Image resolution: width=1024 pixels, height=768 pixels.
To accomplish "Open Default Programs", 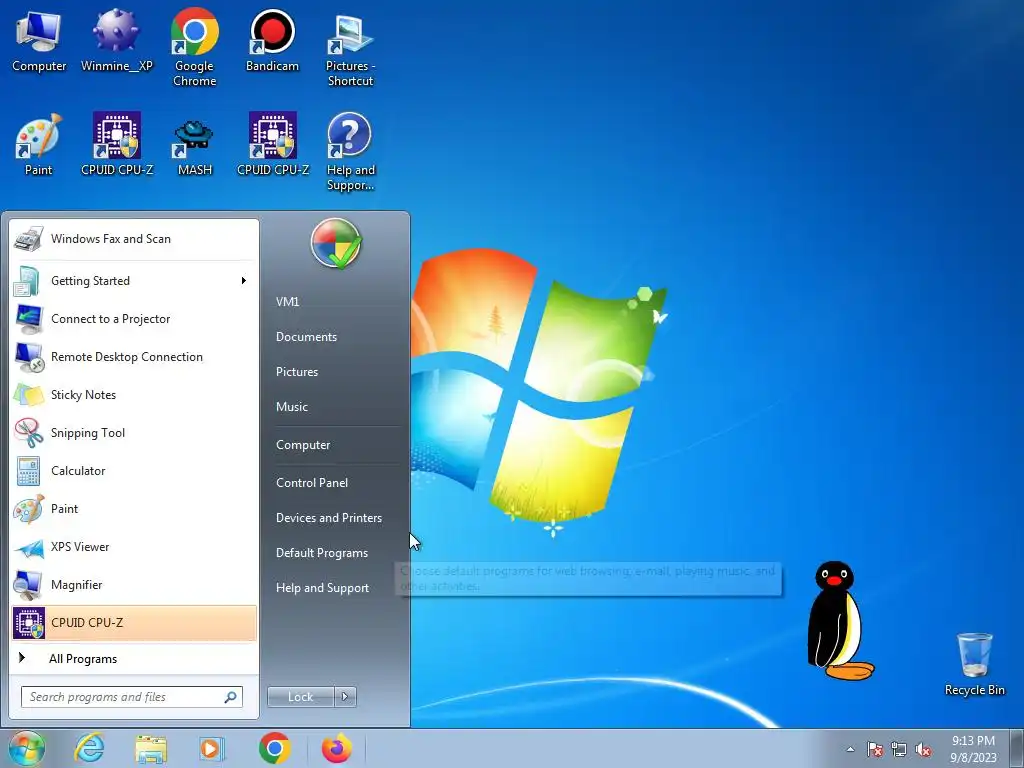I will (322, 553).
